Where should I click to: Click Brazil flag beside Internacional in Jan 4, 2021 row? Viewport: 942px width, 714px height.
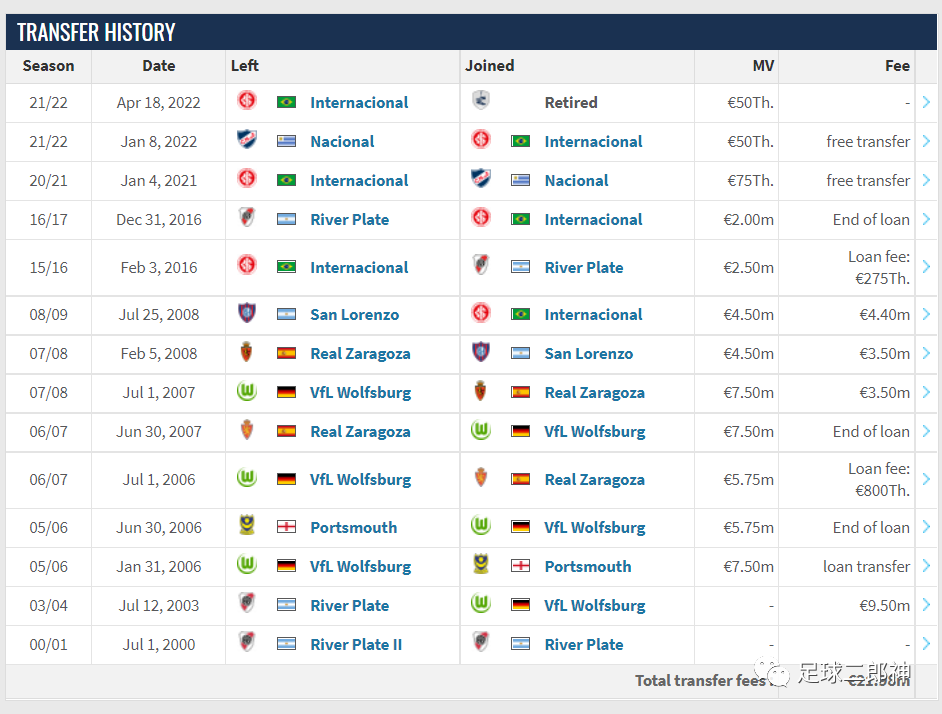[286, 180]
